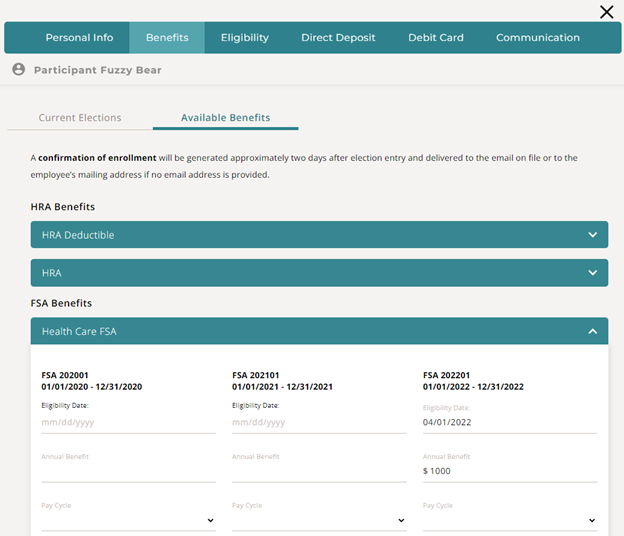Go to the Debit Card tab
This screenshot has width=624, height=536.
click(x=436, y=38)
